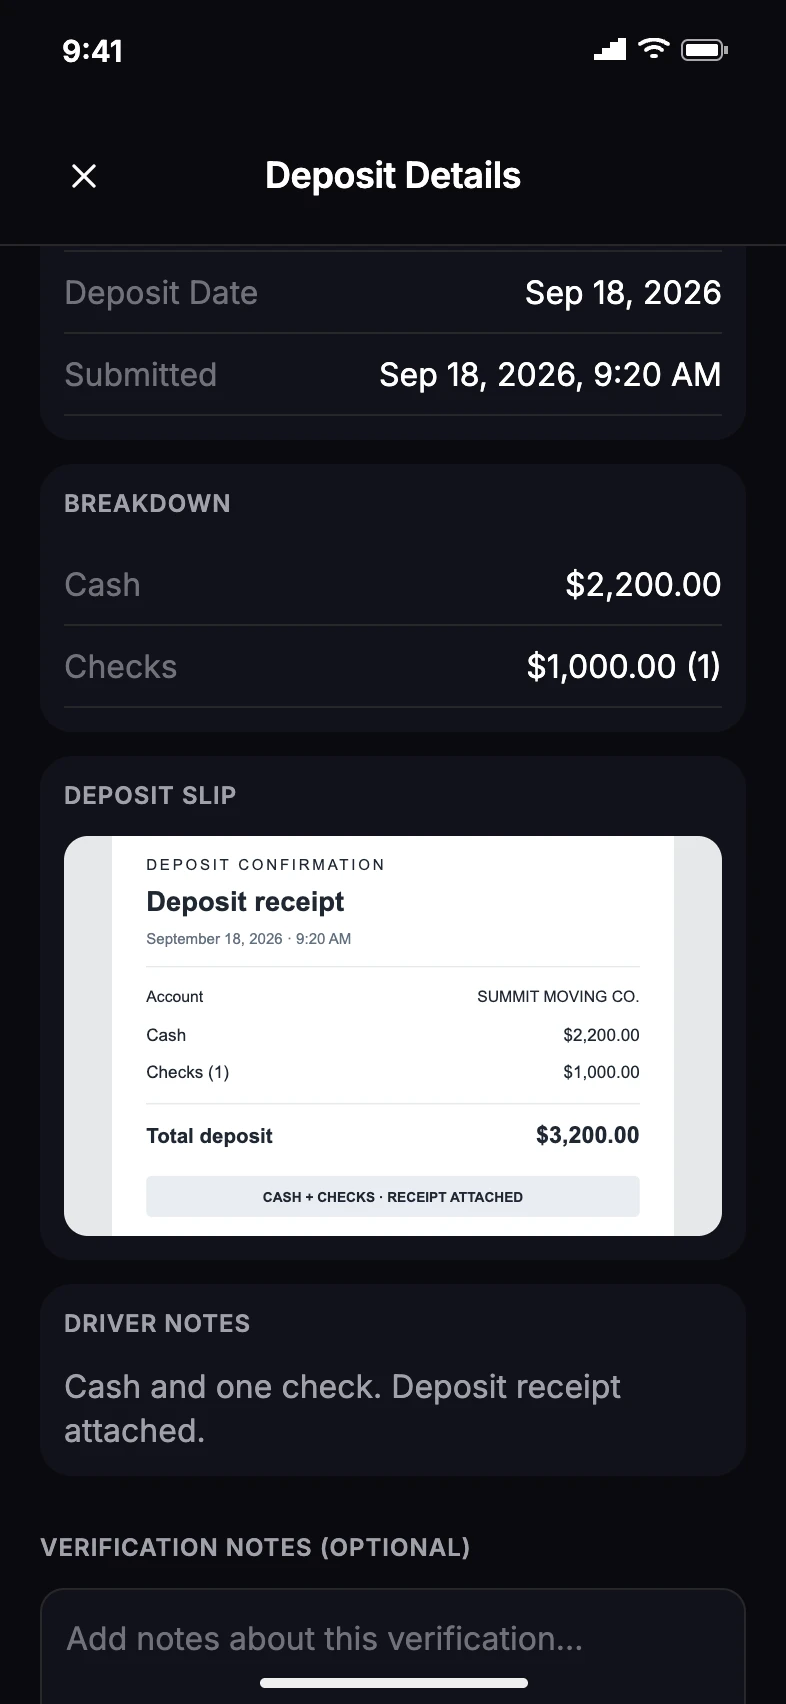Tap the 9:41 status bar clock

coord(92,50)
